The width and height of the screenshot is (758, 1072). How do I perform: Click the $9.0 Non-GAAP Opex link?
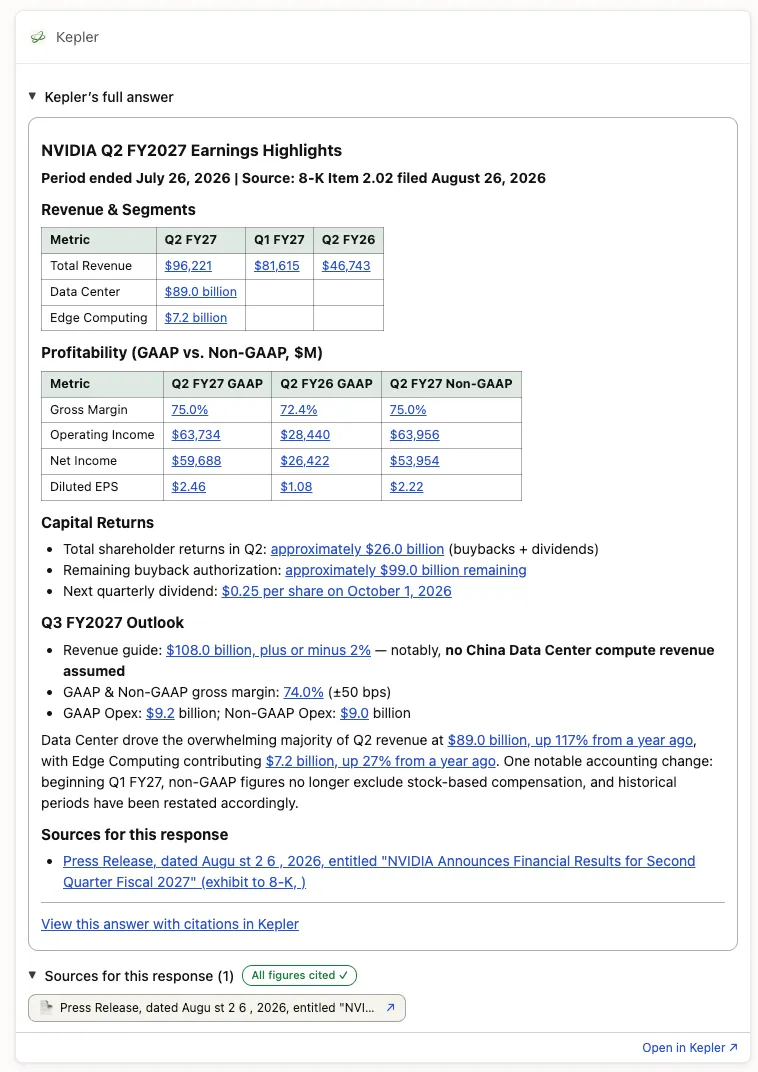click(x=354, y=713)
